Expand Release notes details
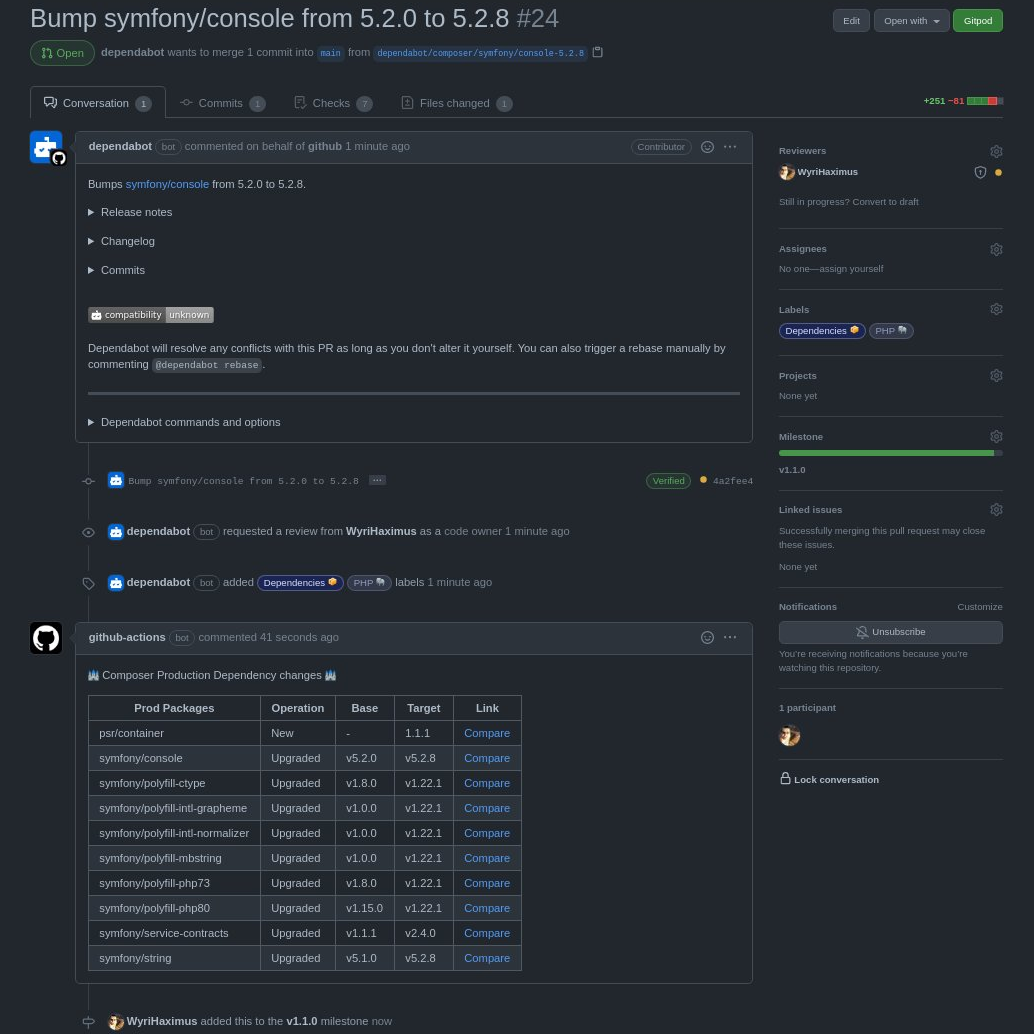The width and height of the screenshot is (1034, 1034). click(x=130, y=212)
